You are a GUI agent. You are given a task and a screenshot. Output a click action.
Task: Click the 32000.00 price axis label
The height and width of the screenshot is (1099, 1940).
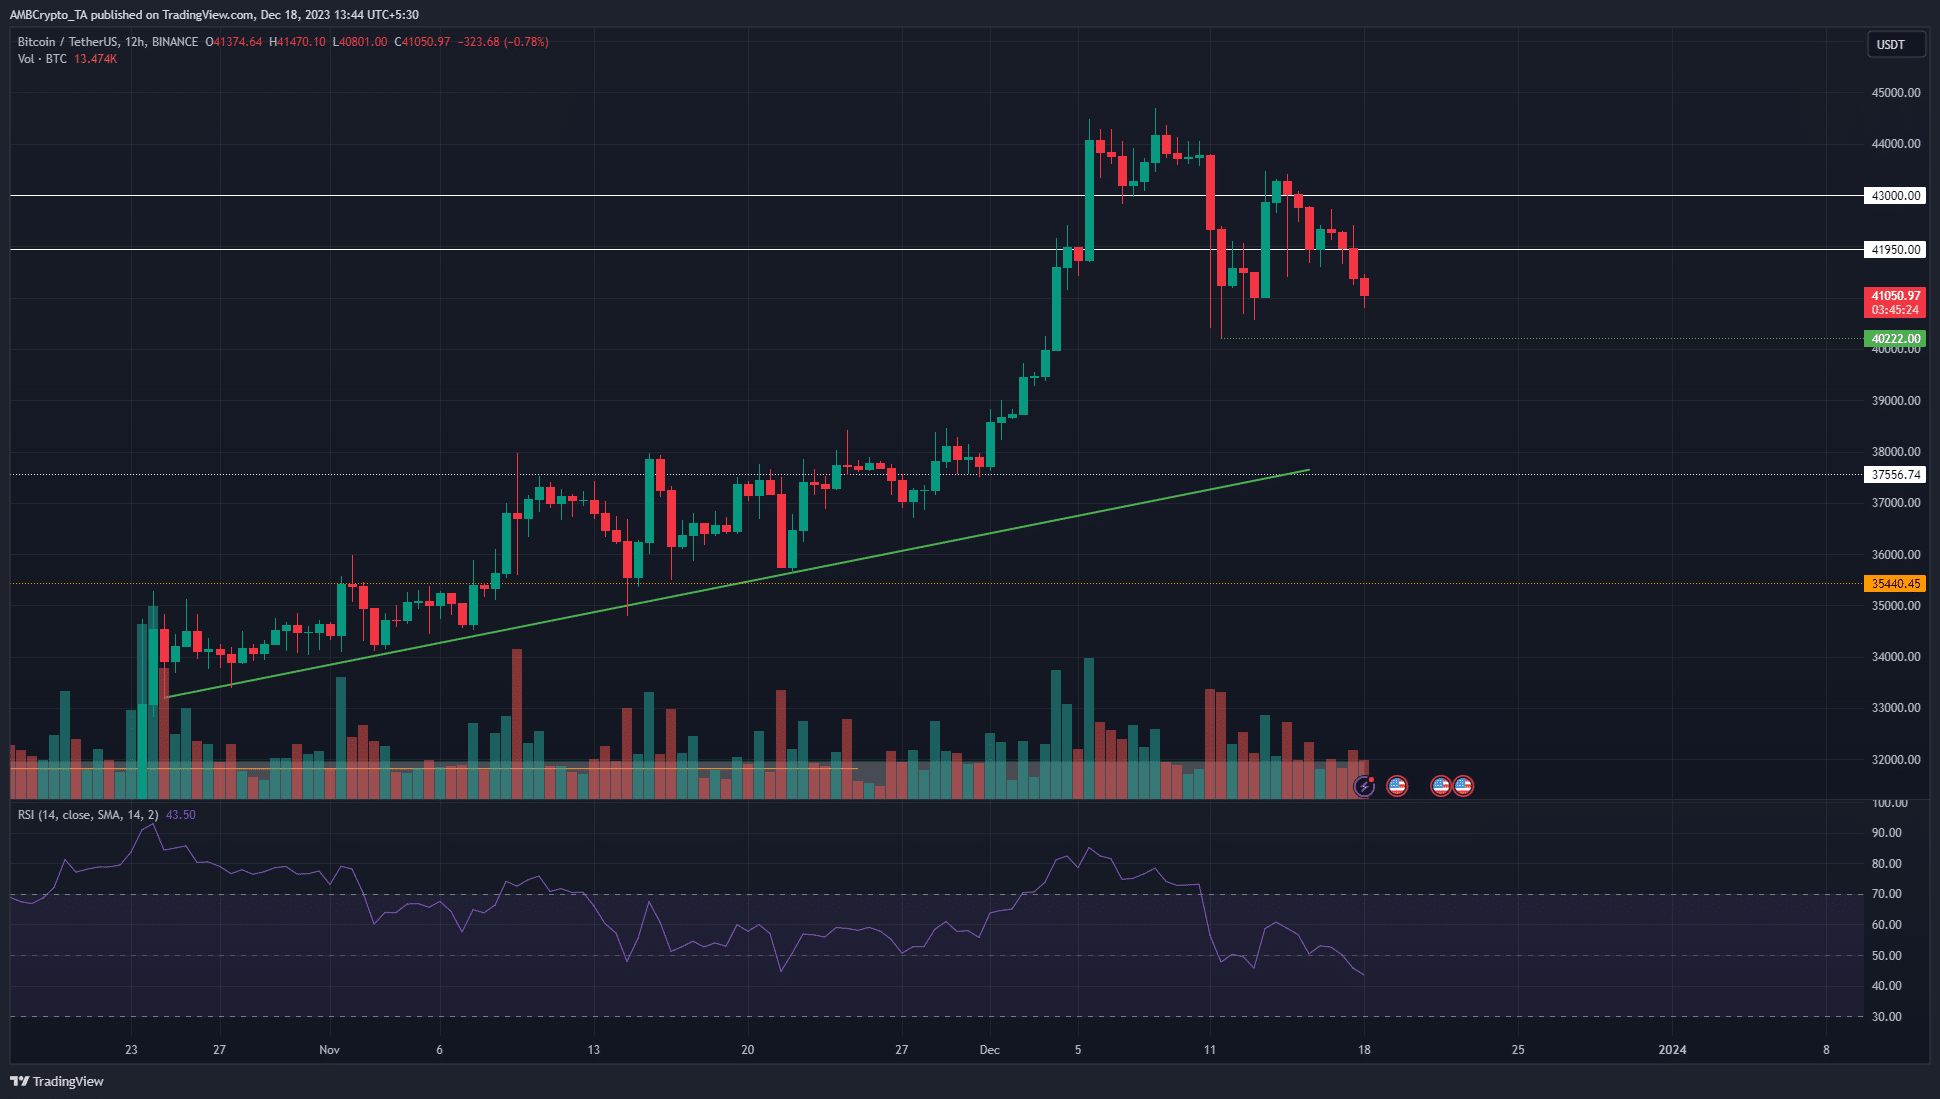(x=1896, y=760)
